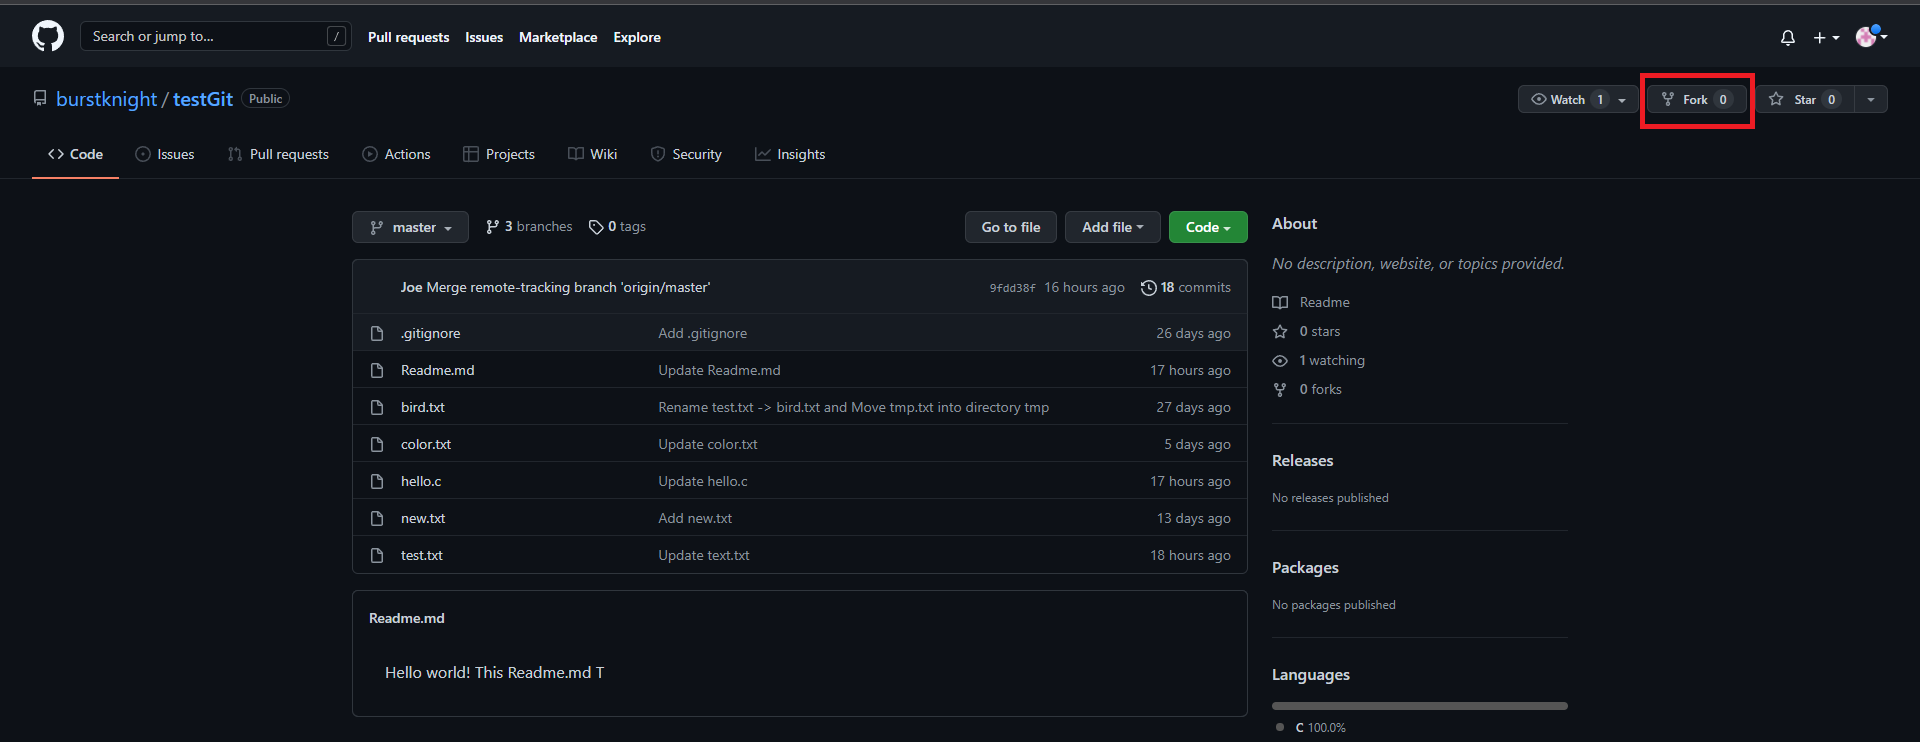This screenshot has height=742, width=1920.
Task: Open the Wiki tab
Action: 593,154
